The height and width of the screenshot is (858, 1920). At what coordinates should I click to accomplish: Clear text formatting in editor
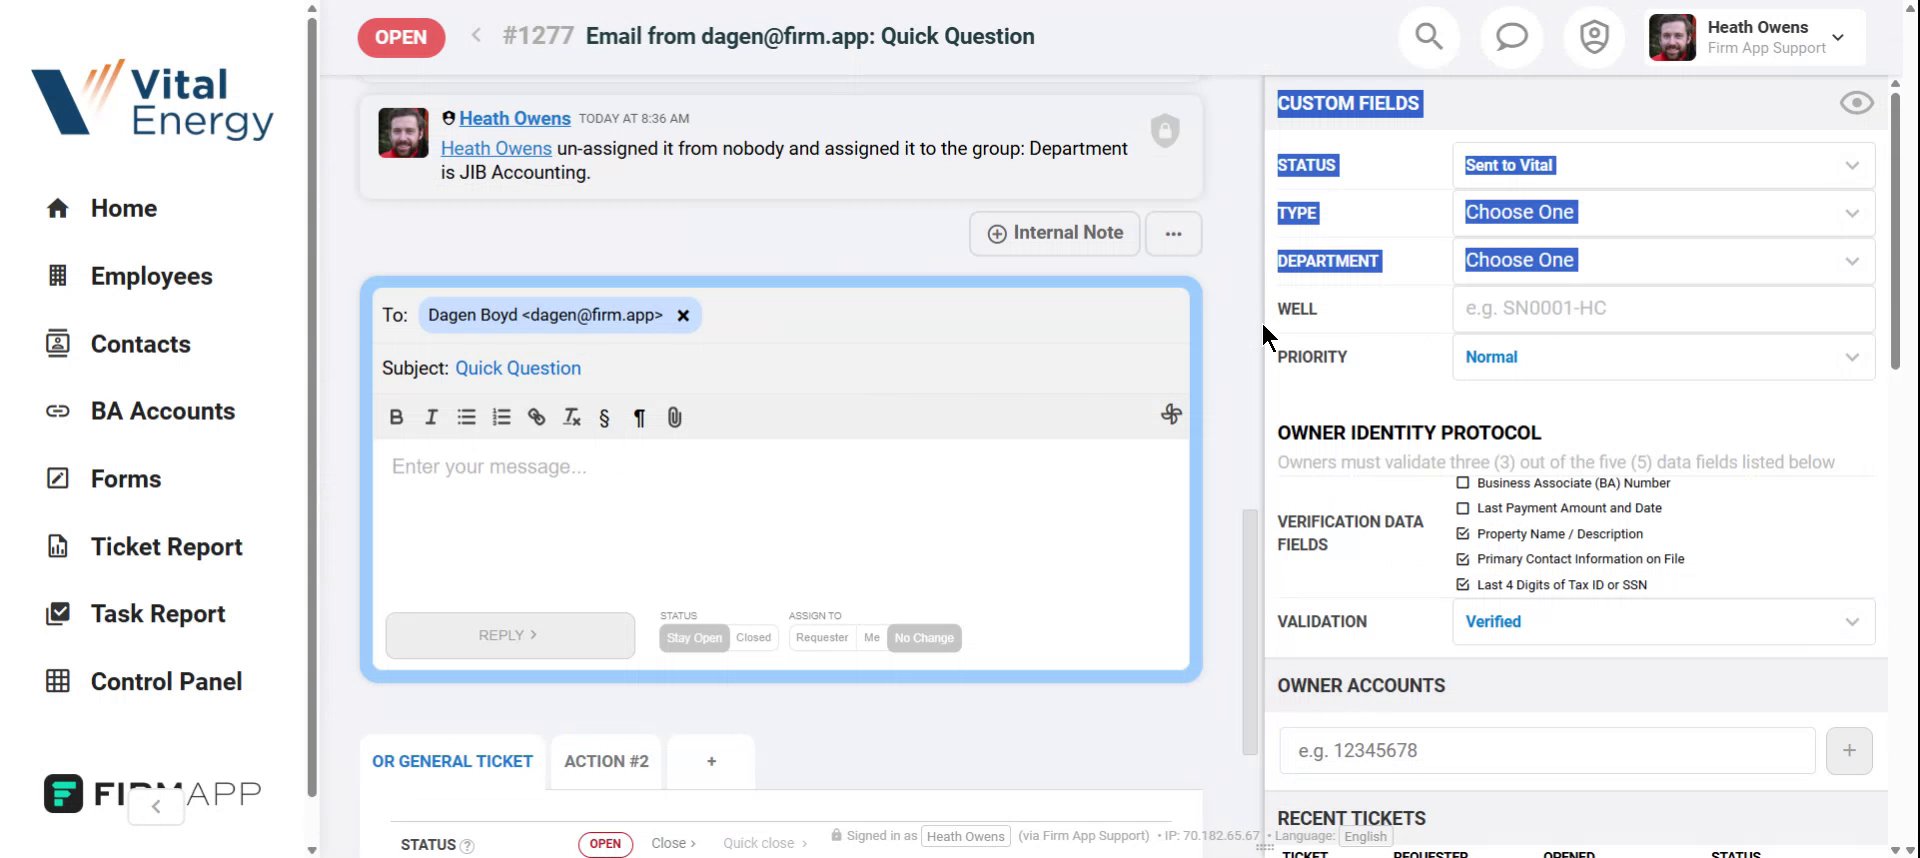tap(571, 417)
